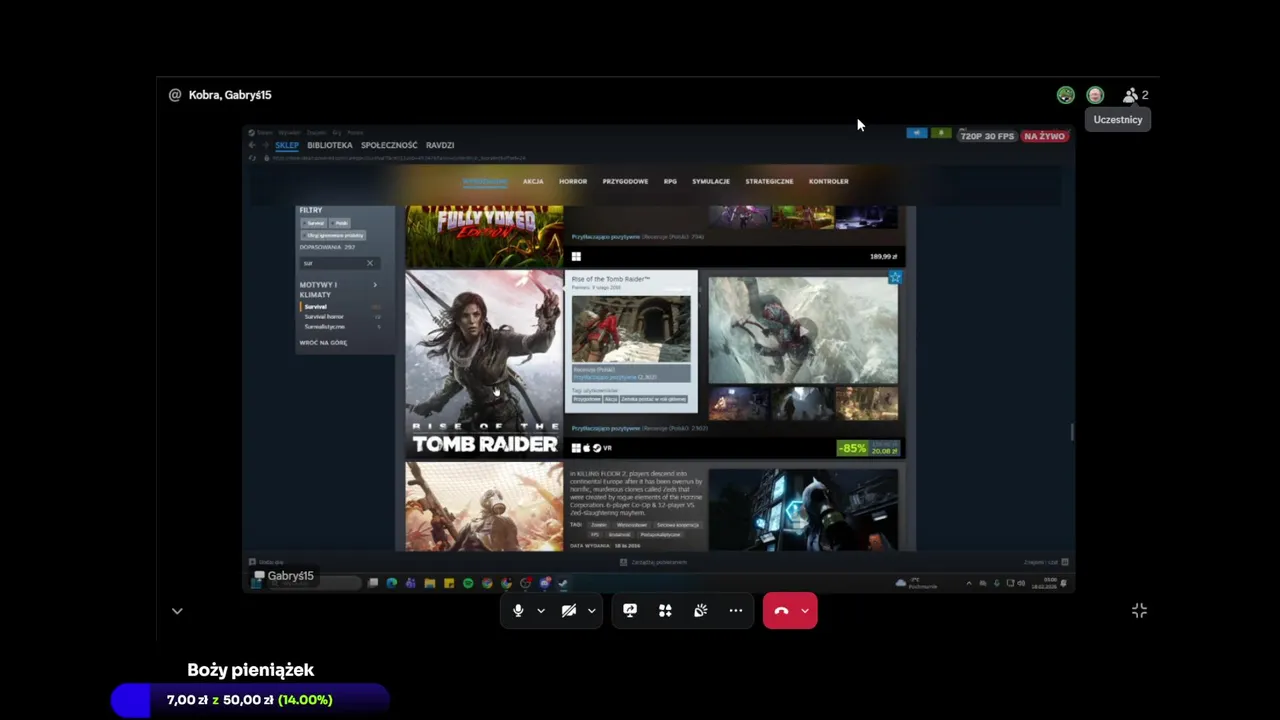Open Task View on the taskbar
The width and height of the screenshot is (1280, 720).
point(373,583)
